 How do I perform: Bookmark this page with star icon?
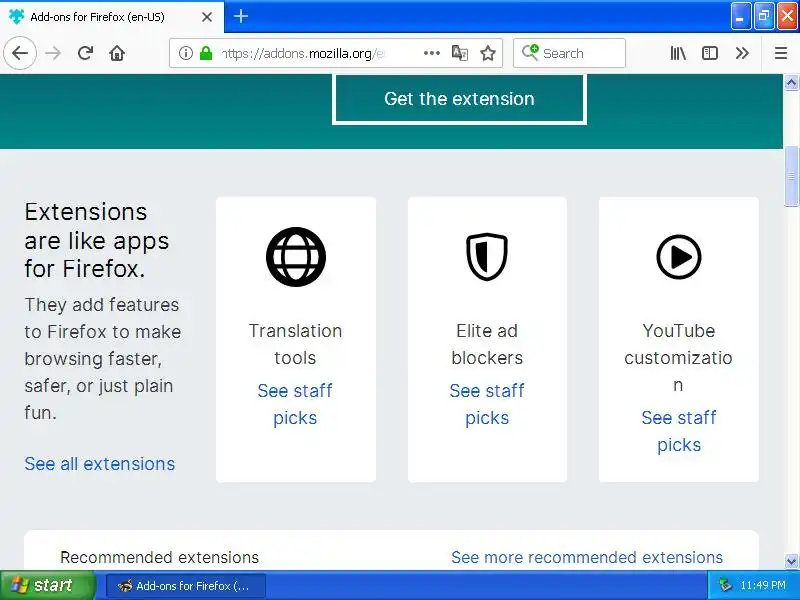pos(488,53)
